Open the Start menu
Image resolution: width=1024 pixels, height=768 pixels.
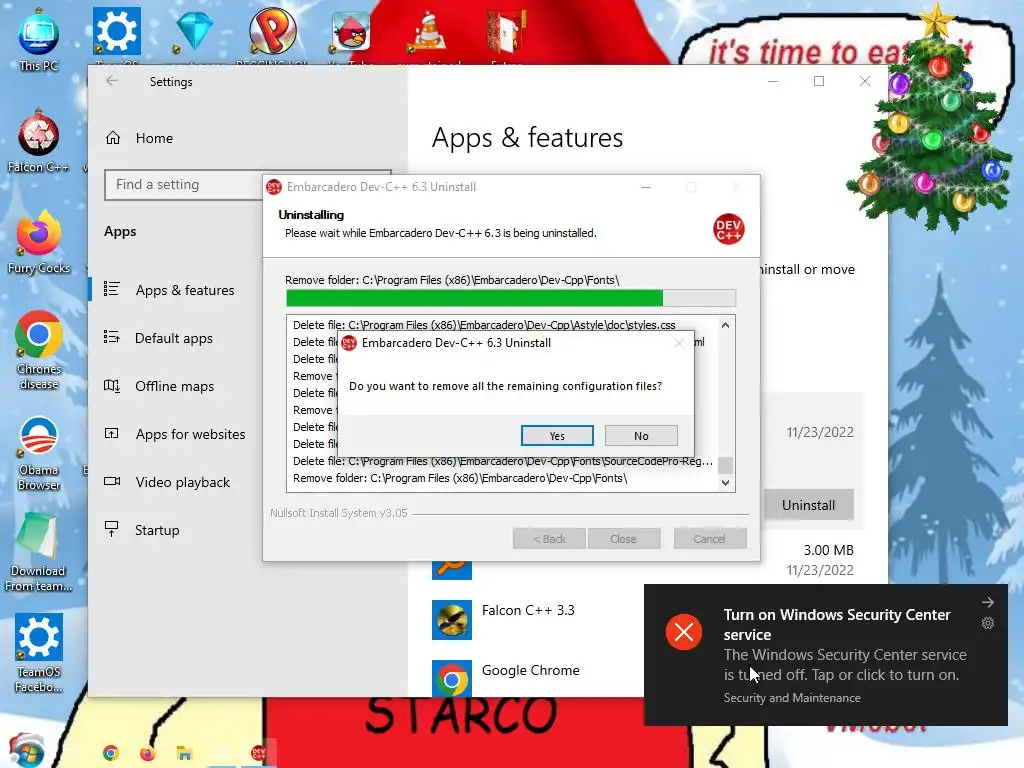click(x=26, y=751)
